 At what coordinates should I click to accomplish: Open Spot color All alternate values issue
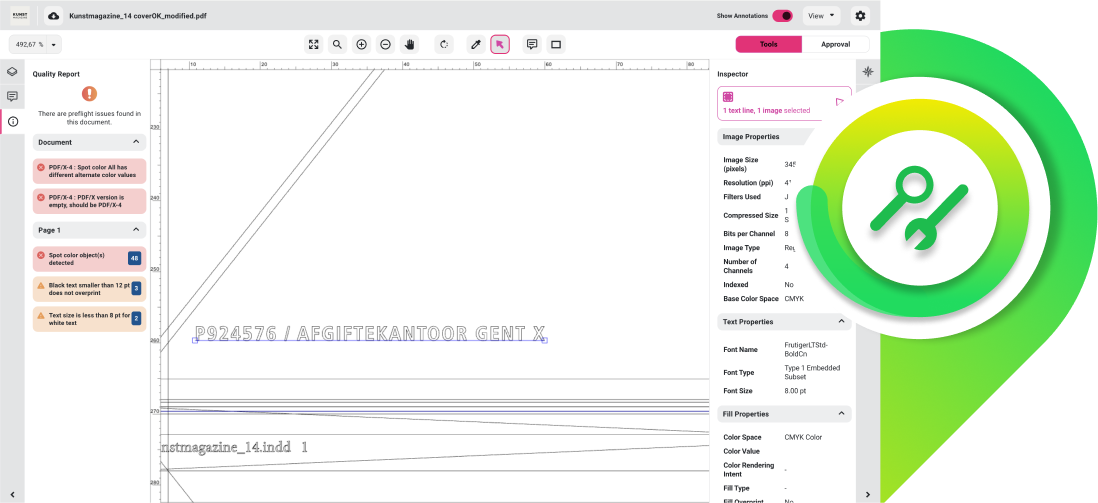90,171
